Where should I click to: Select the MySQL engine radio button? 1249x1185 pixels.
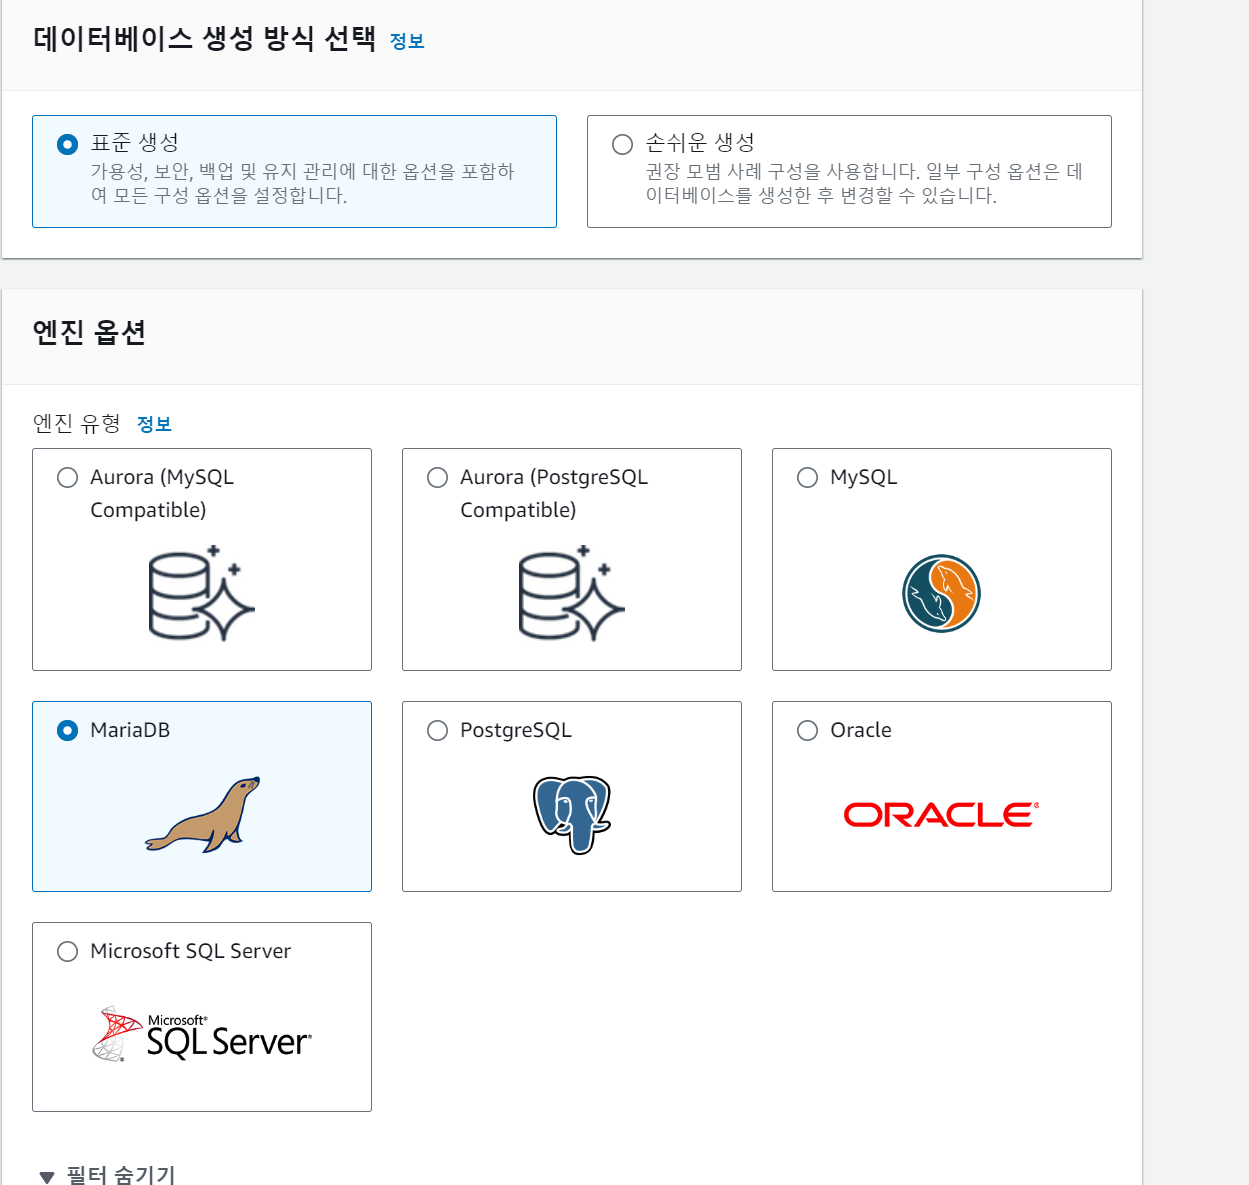807,477
